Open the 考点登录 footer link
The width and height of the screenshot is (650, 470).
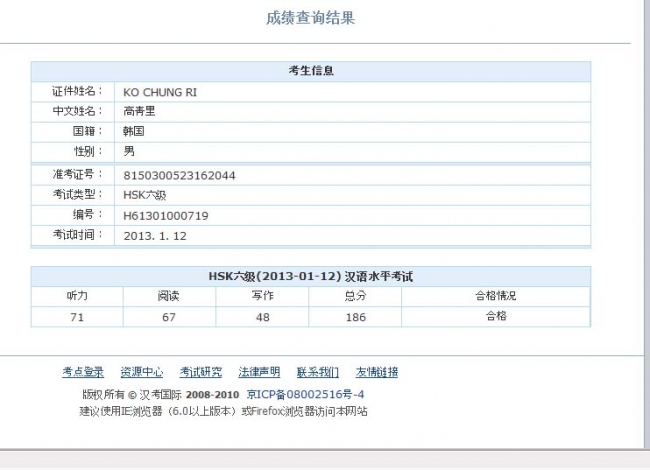coord(83,372)
